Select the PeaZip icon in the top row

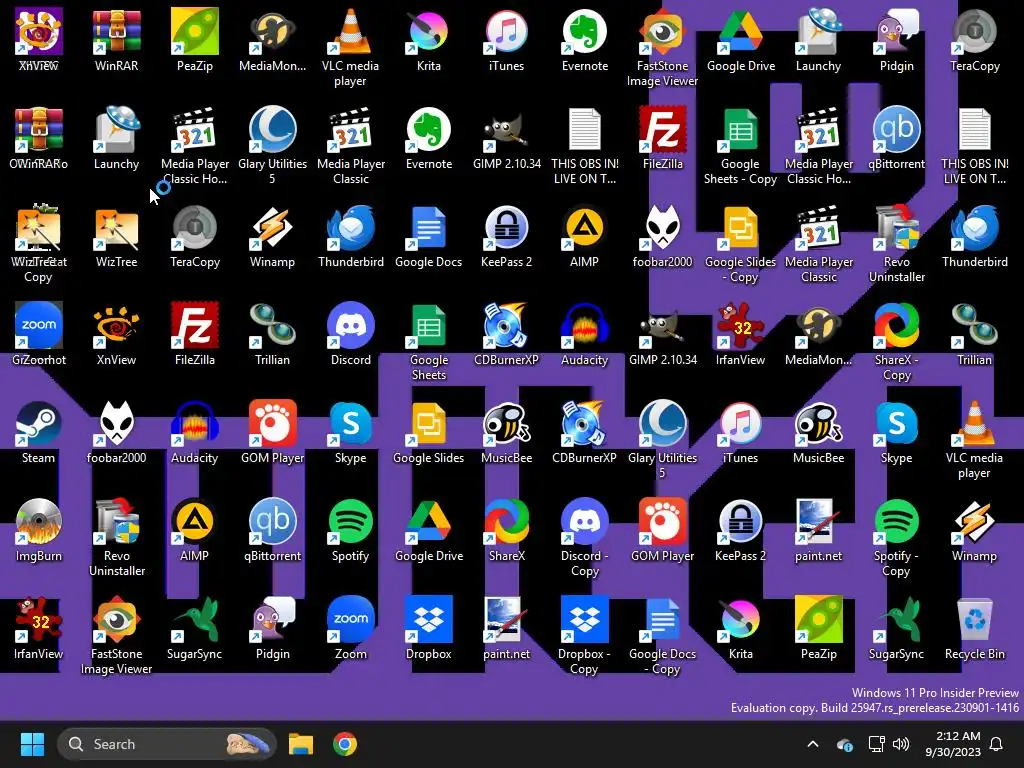click(195, 40)
